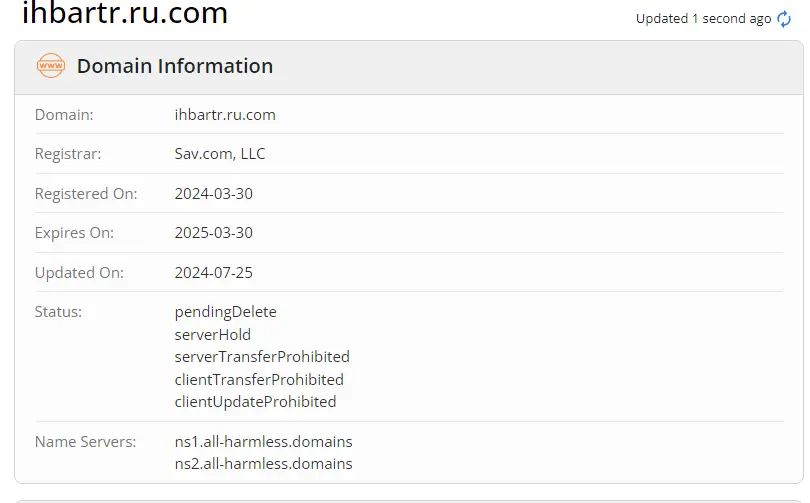Click the Updated 1 second ago text

703,19
